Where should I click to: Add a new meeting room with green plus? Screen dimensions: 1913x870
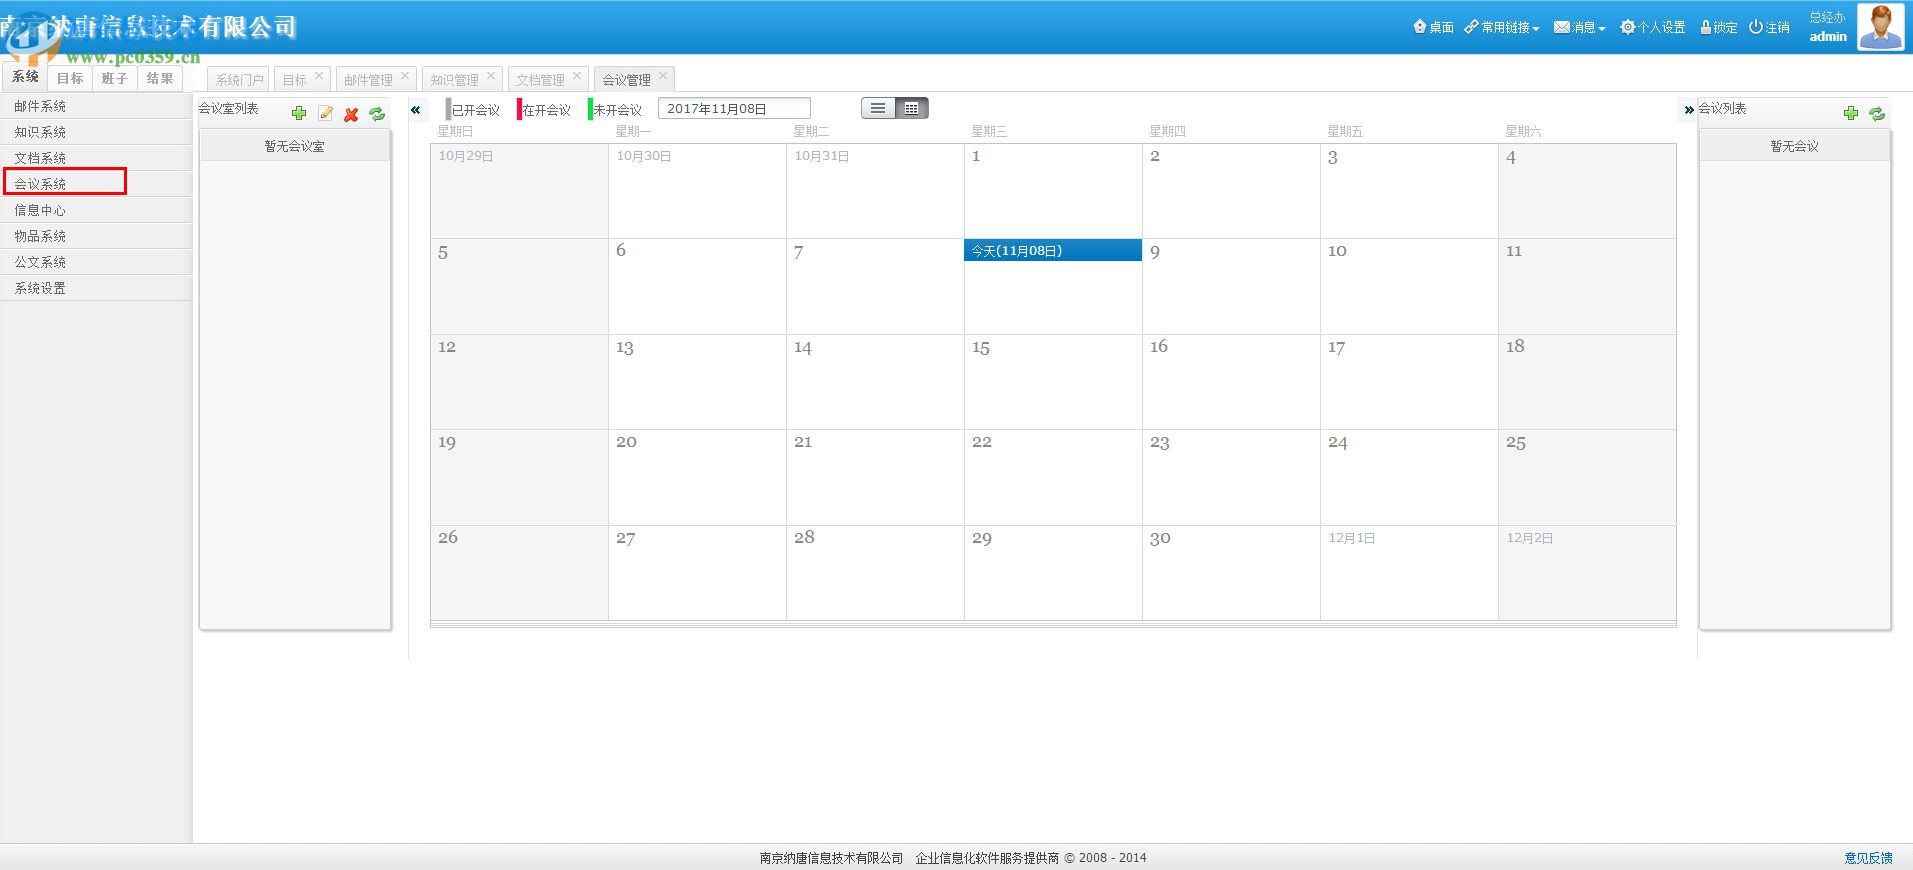(298, 113)
